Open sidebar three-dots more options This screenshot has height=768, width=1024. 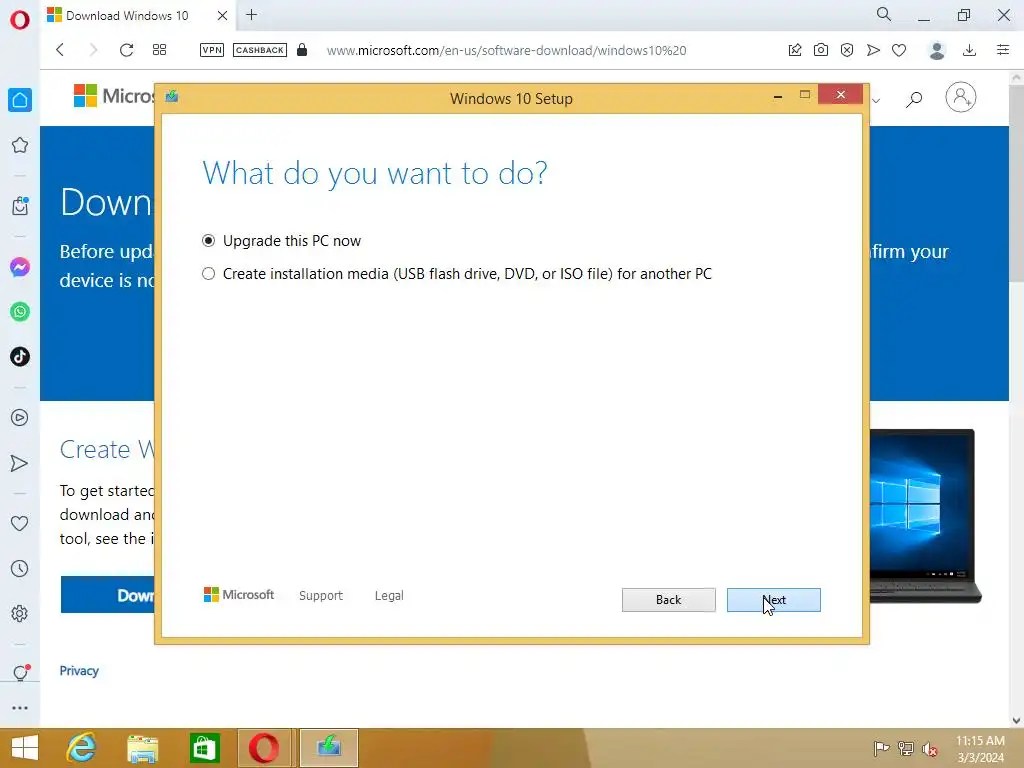(20, 708)
